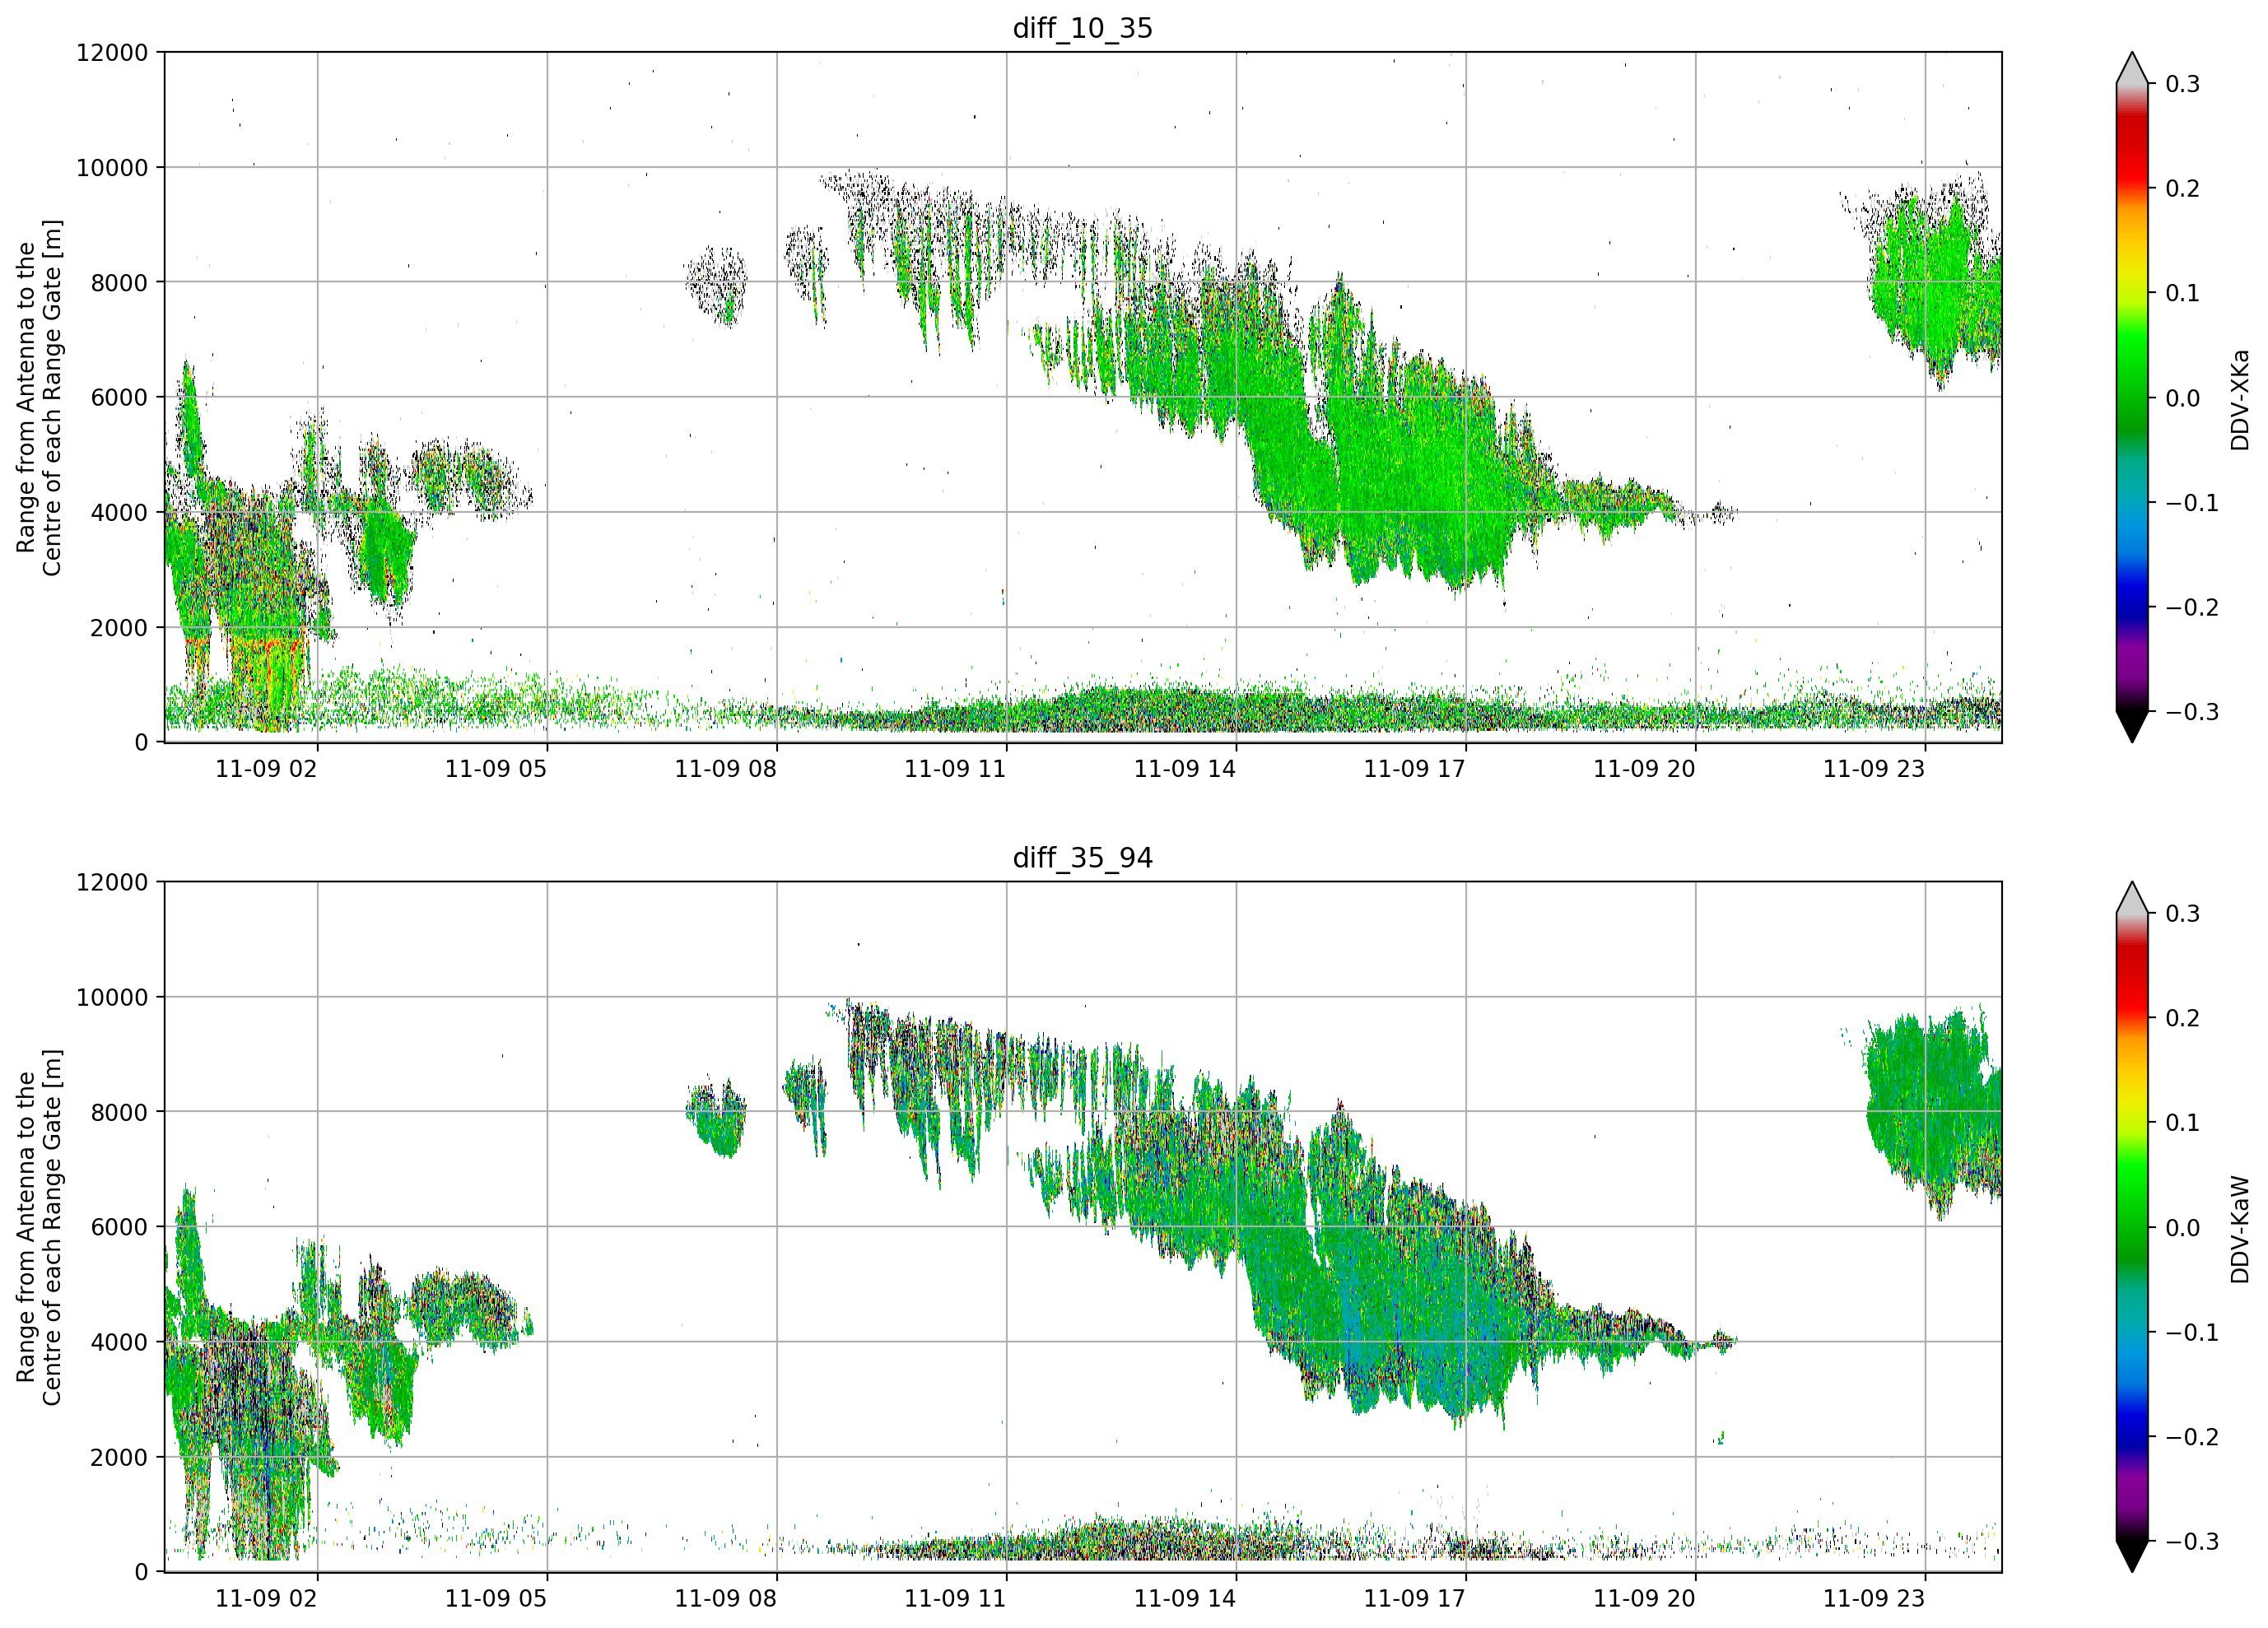Click the 11-09 05 time tick under diff_10_35
The image size is (2268, 1628).
pyautogui.click(x=496, y=769)
